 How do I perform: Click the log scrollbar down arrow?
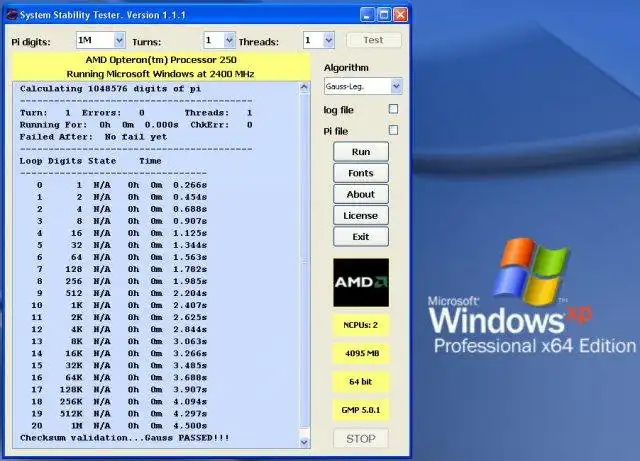(x=304, y=442)
